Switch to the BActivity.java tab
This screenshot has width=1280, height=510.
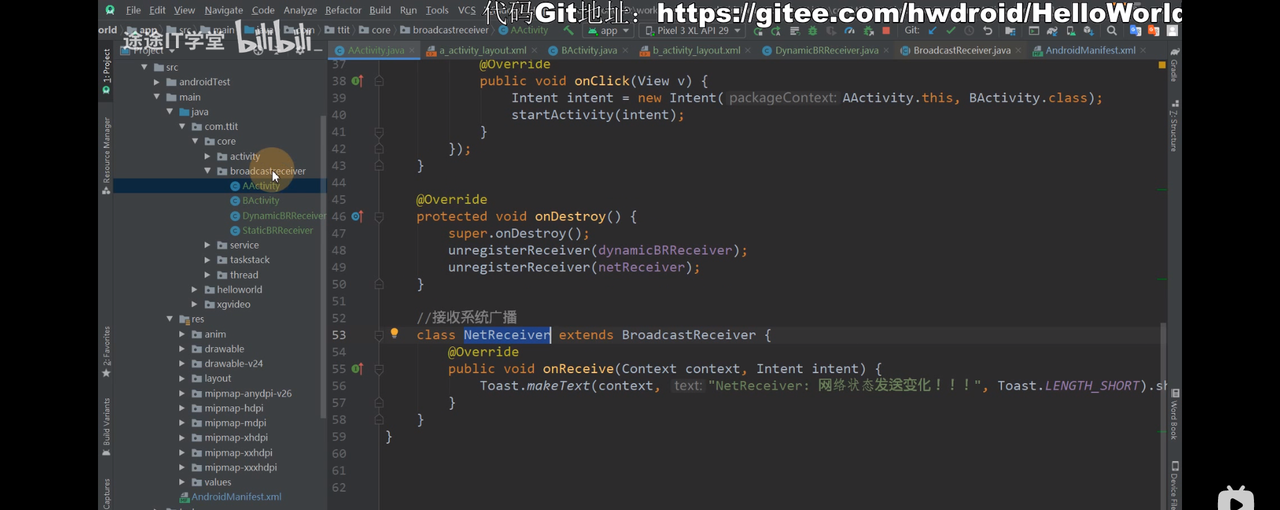click(x=589, y=50)
